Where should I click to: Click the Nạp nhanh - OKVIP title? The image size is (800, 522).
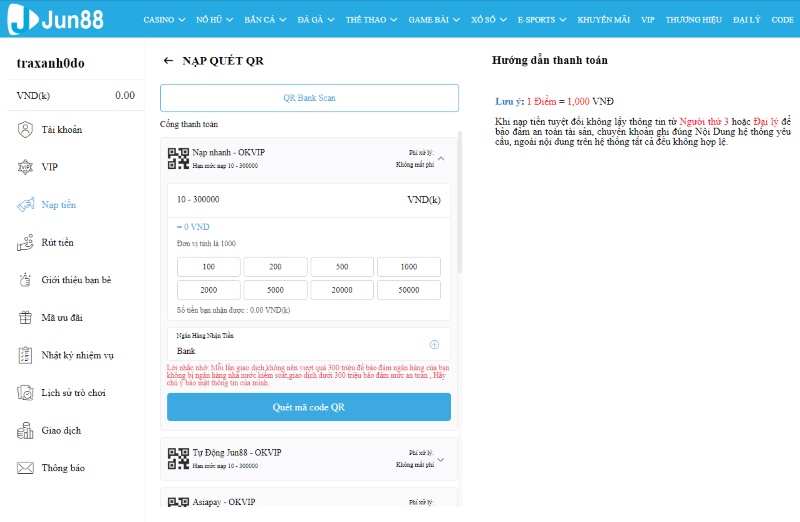229,152
